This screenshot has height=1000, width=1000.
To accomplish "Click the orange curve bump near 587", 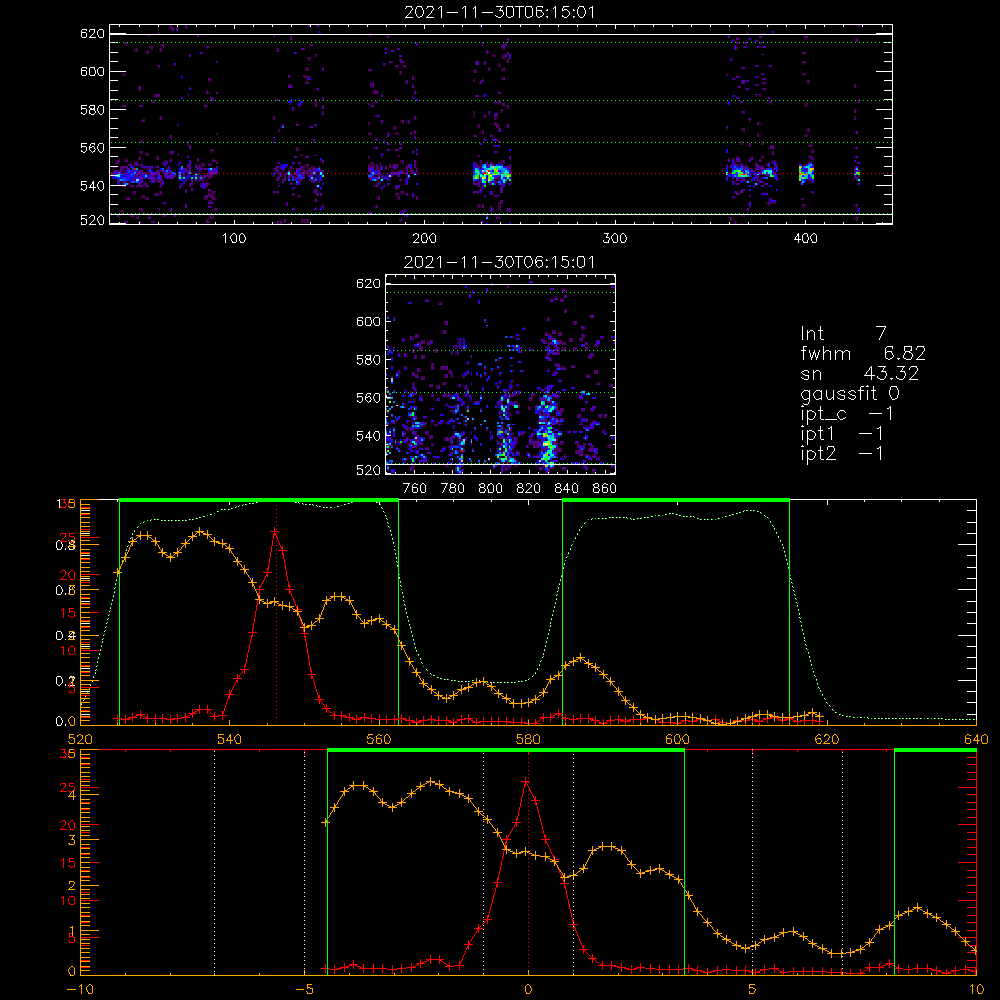I will [580, 658].
